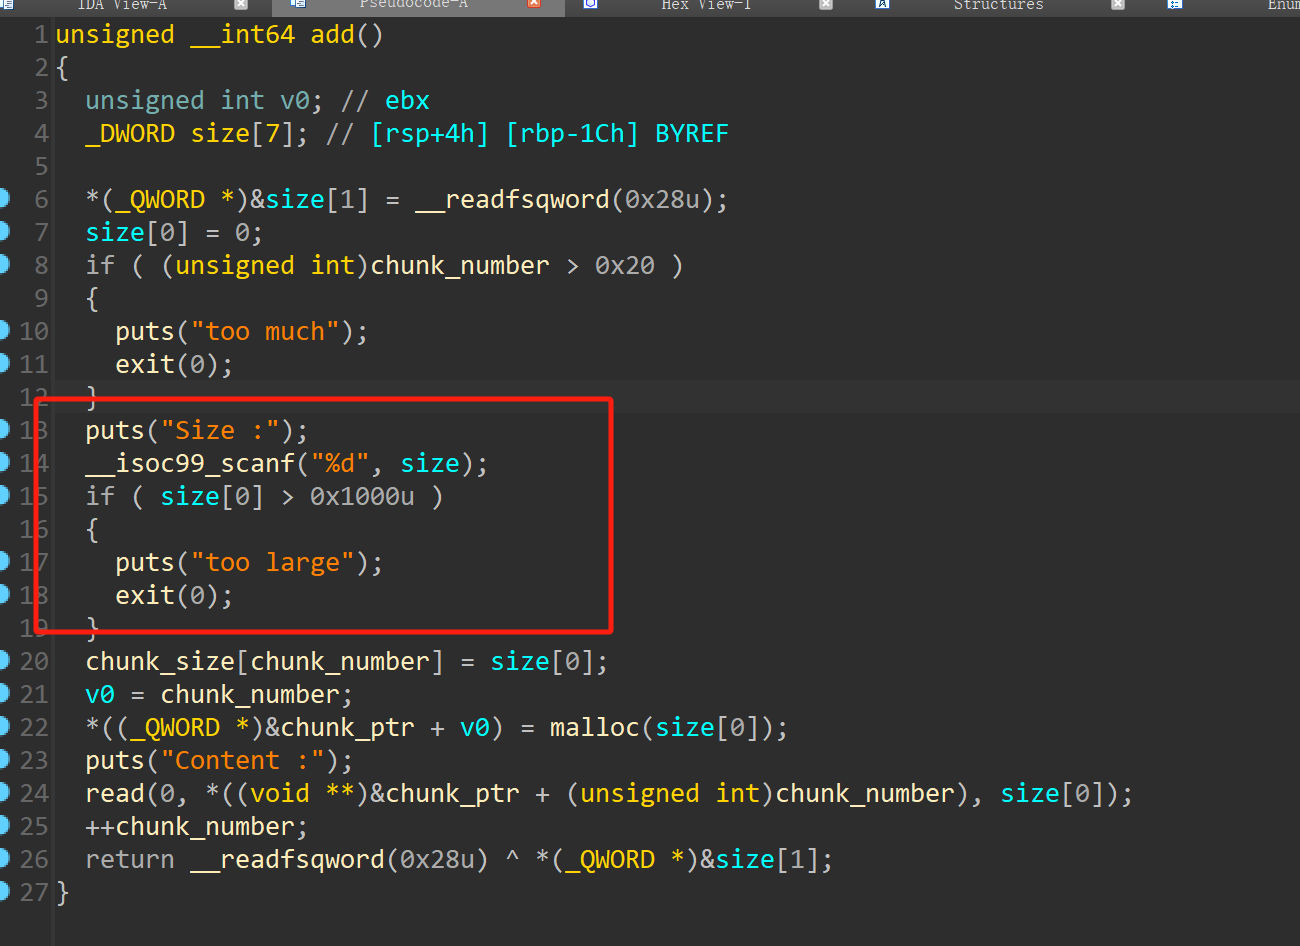Image resolution: width=1300 pixels, height=946 pixels.
Task: Click v0 assignment on line 21
Action: point(100,695)
